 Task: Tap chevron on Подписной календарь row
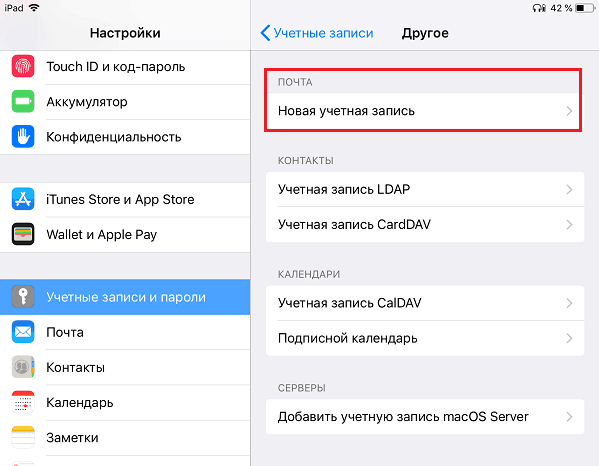point(569,338)
